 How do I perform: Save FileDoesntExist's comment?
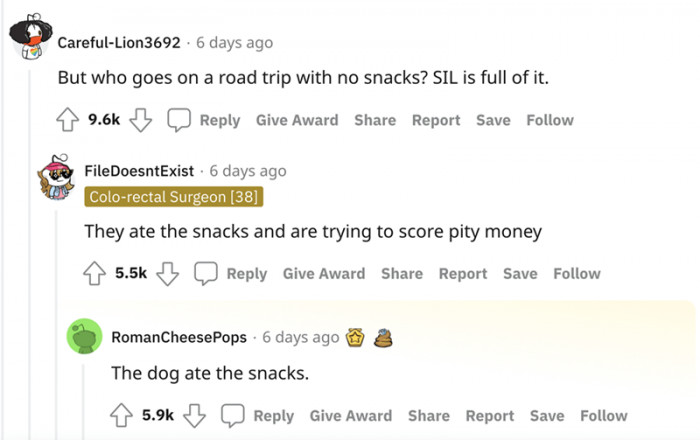[520, 273]
